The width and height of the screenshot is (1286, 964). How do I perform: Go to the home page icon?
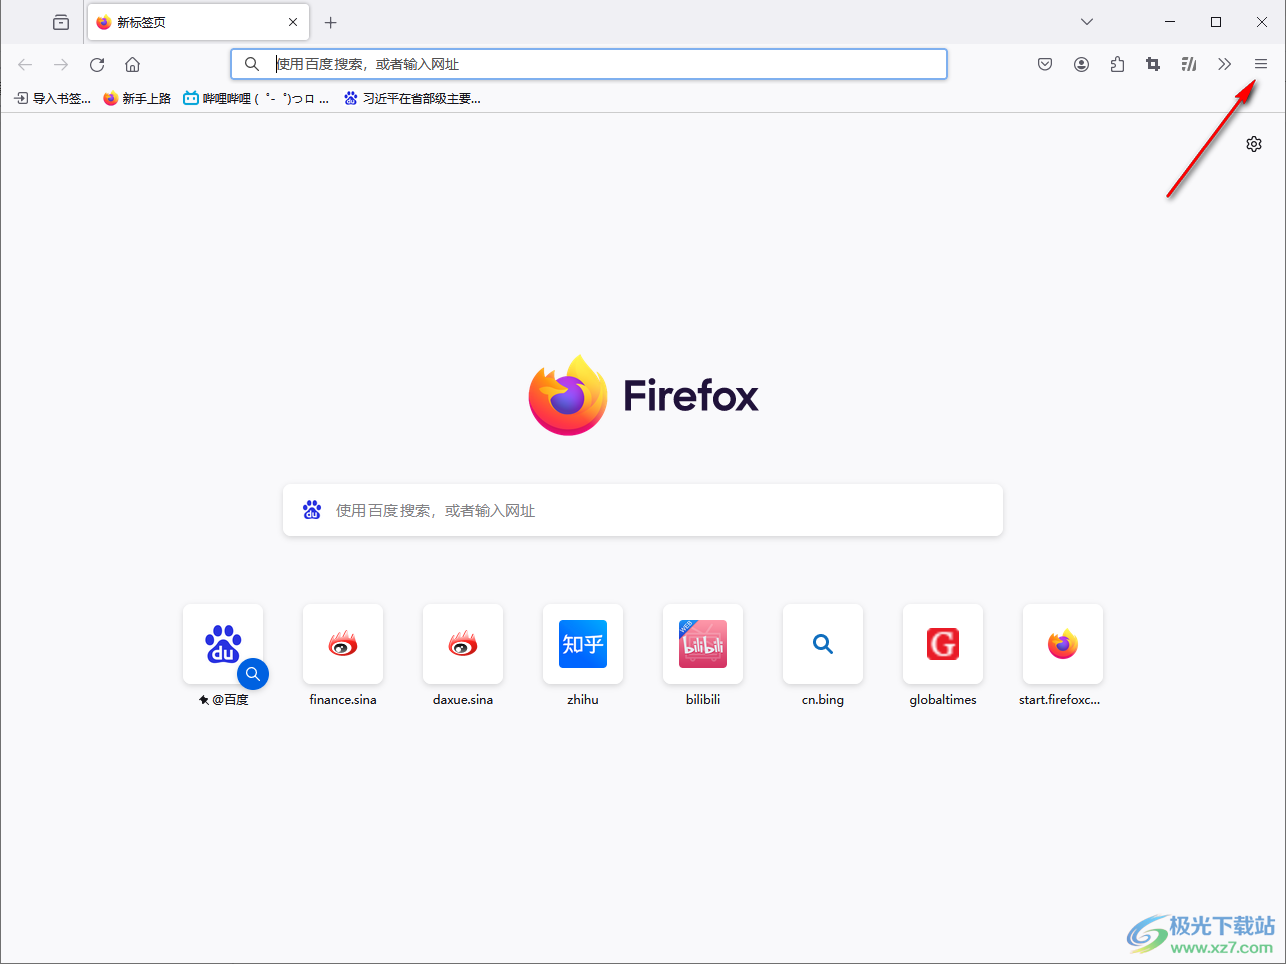coord(132,64)
